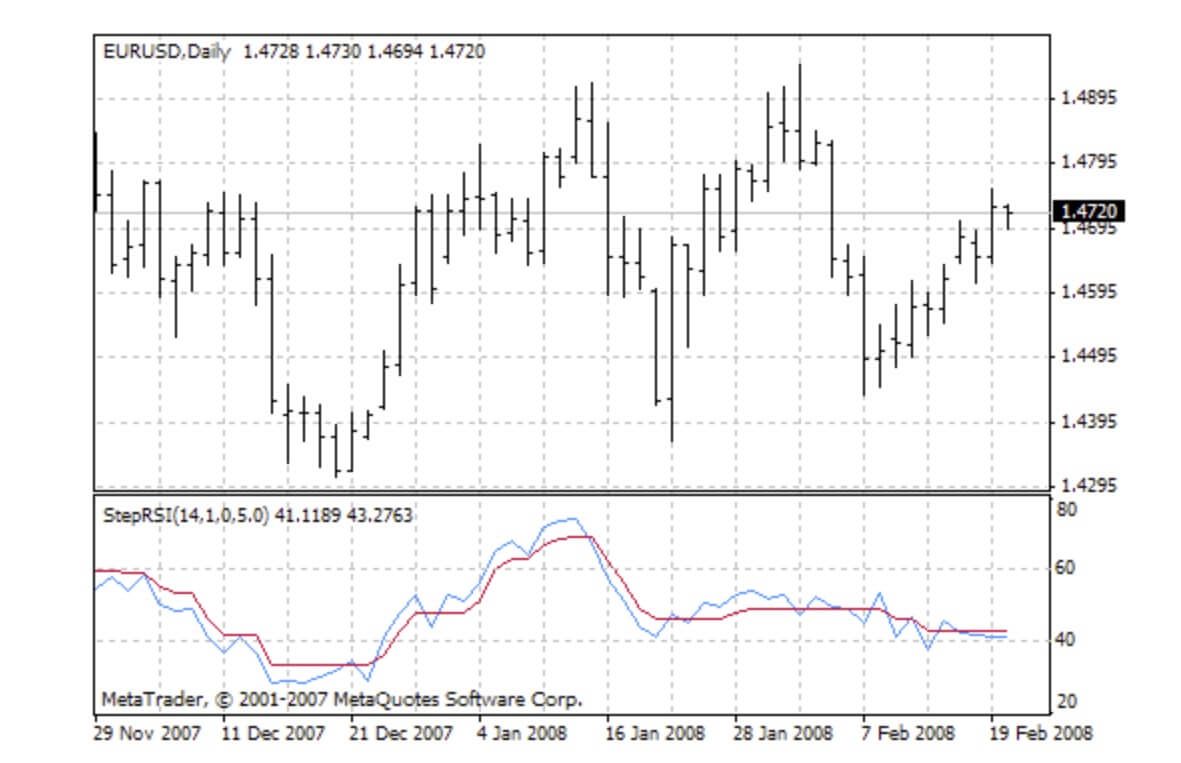Click the 7 Feb 2008 date label
Viewport: 1181px width, 763px height.
pyautogui.click(x=908, y=733)
